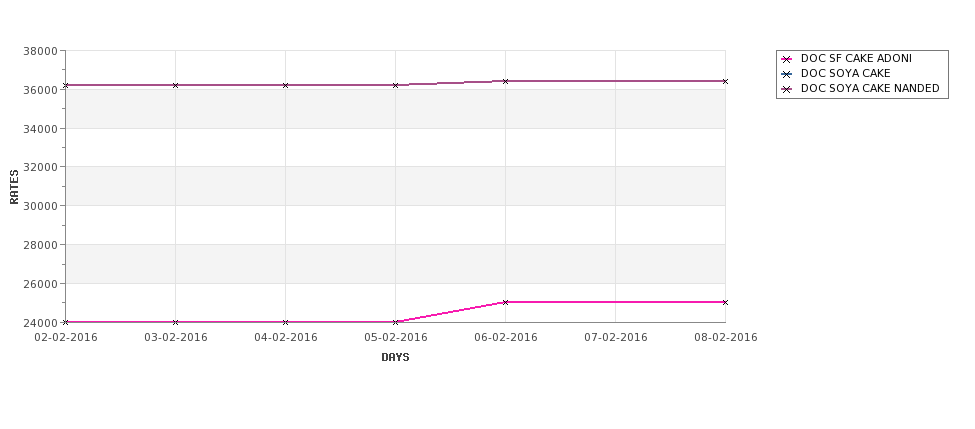Click purple line data point at 05-02-2016
The image size is (975, 429).
(395, 85)
